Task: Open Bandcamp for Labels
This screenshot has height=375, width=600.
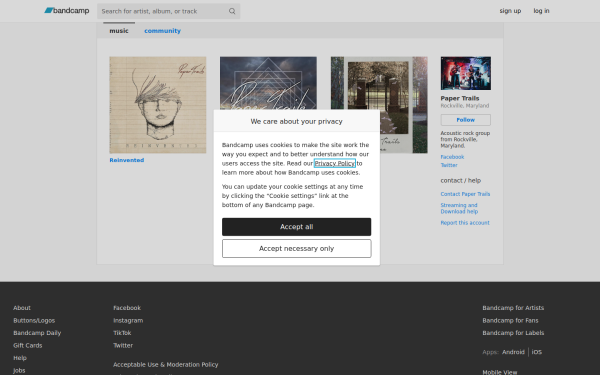Action: point(513,333)
